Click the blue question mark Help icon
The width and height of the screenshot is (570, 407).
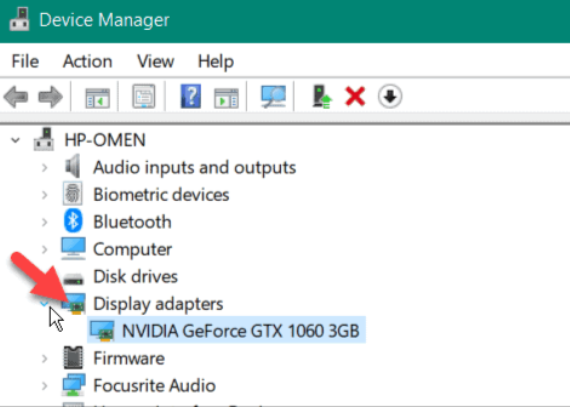click(x=191, y=96)
